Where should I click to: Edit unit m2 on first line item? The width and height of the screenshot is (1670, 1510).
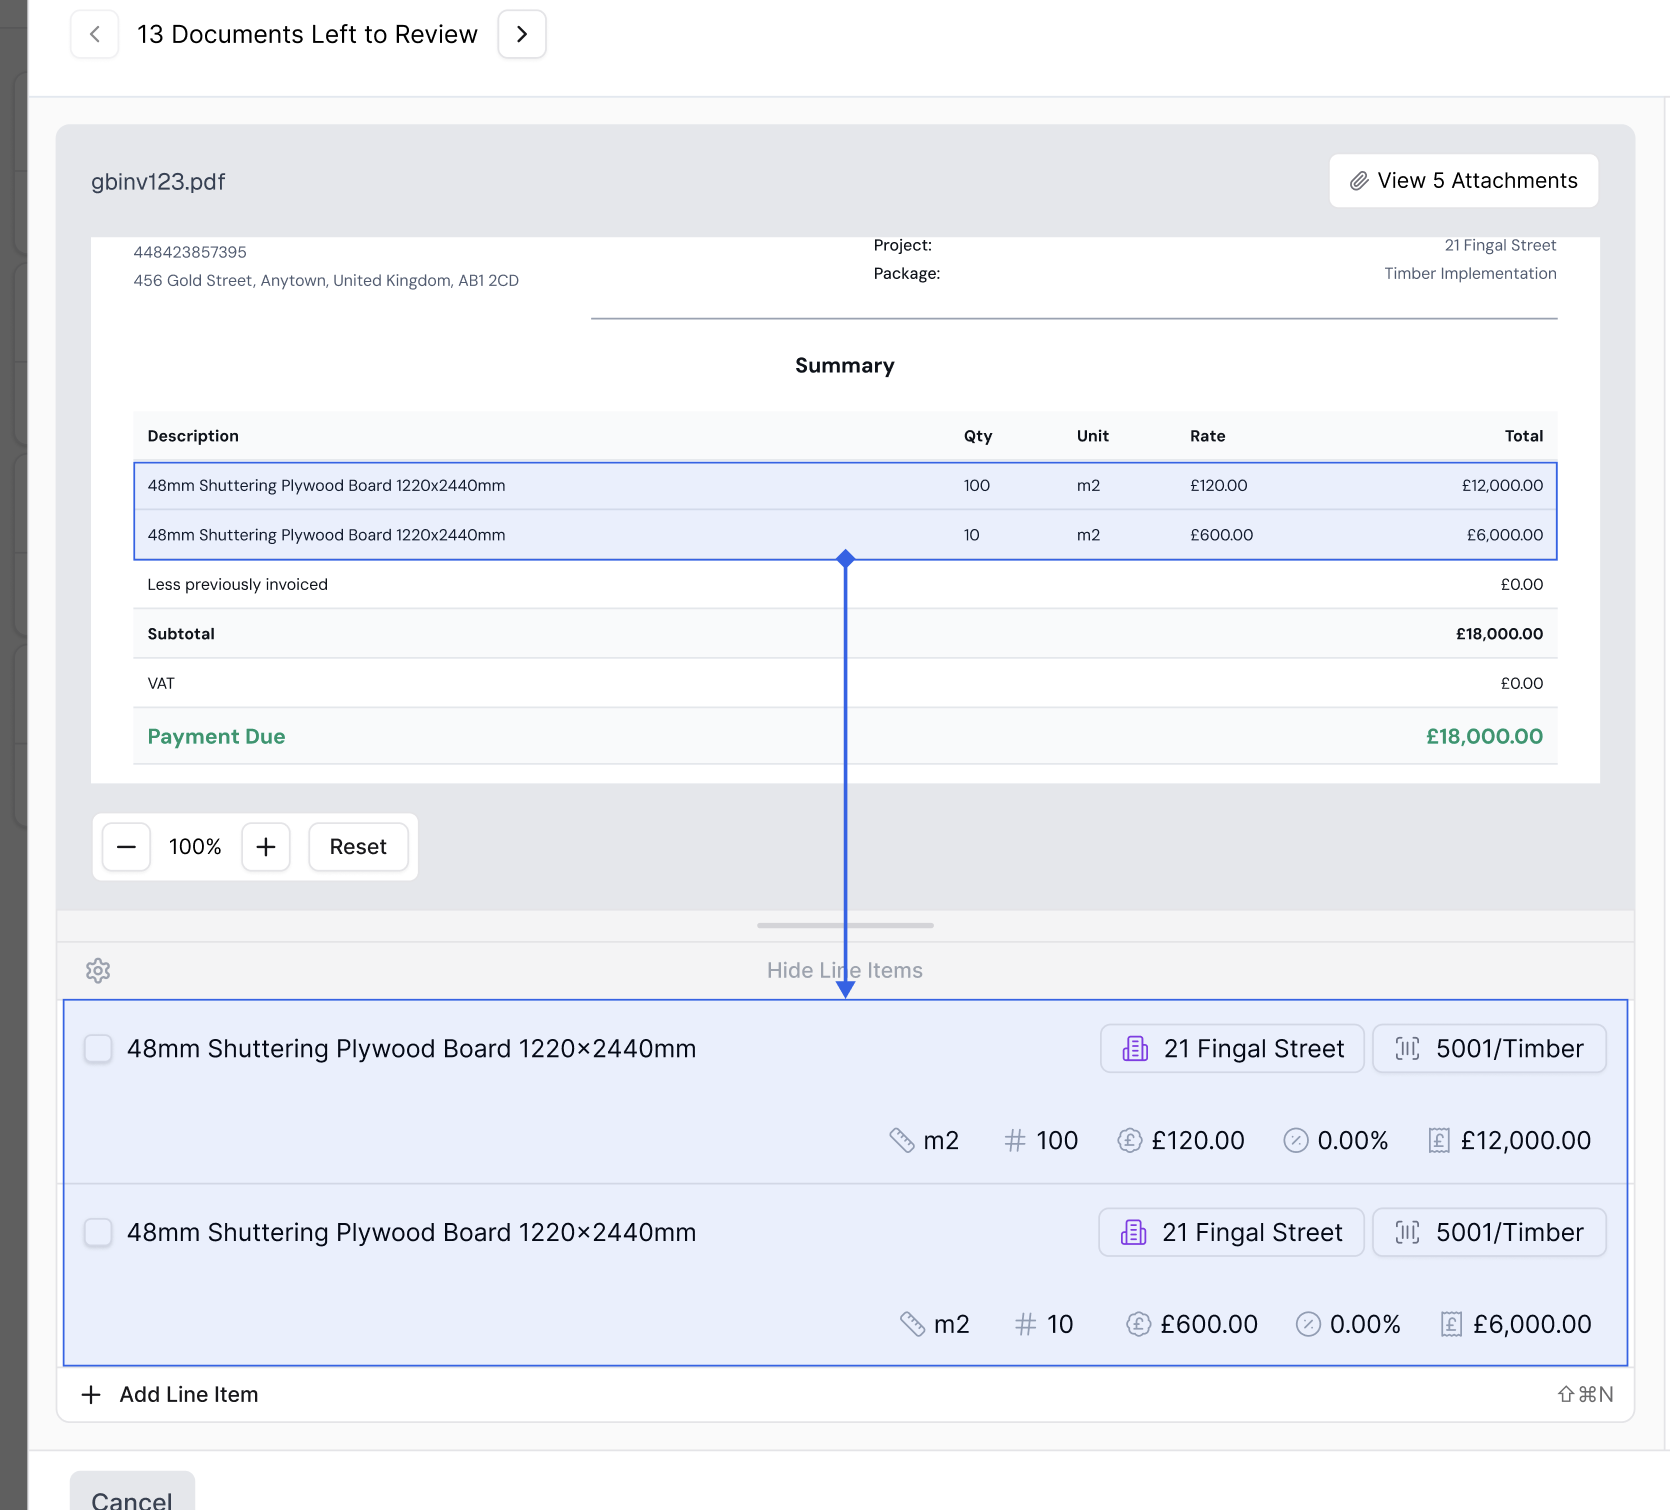coord(941,1141)
